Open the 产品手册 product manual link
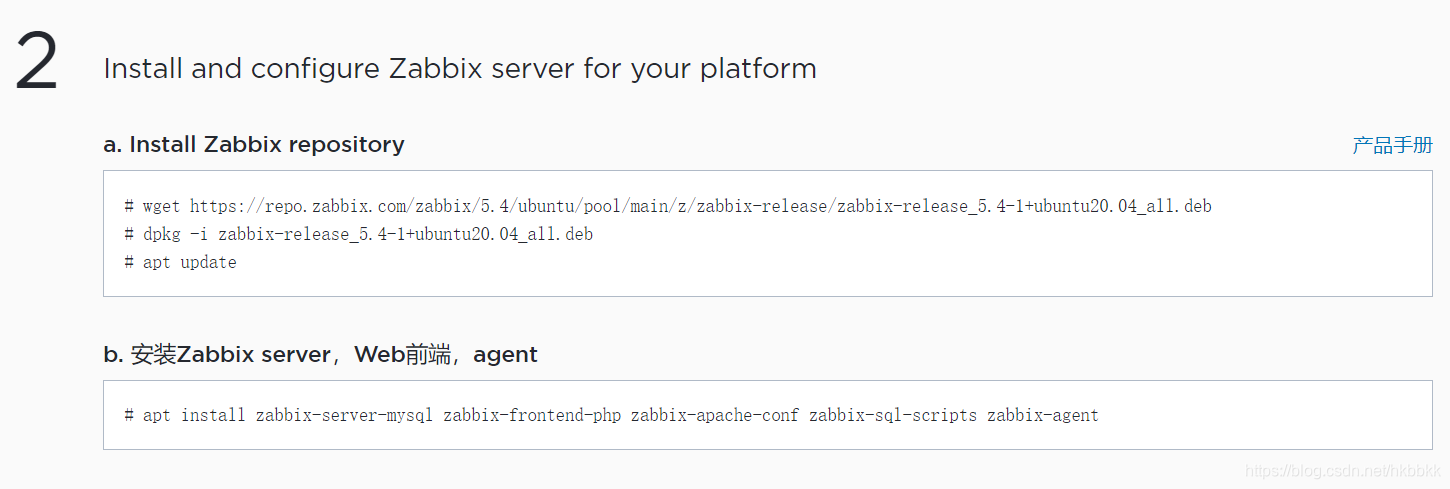The image size is (1450, 489). point(1392,145)
